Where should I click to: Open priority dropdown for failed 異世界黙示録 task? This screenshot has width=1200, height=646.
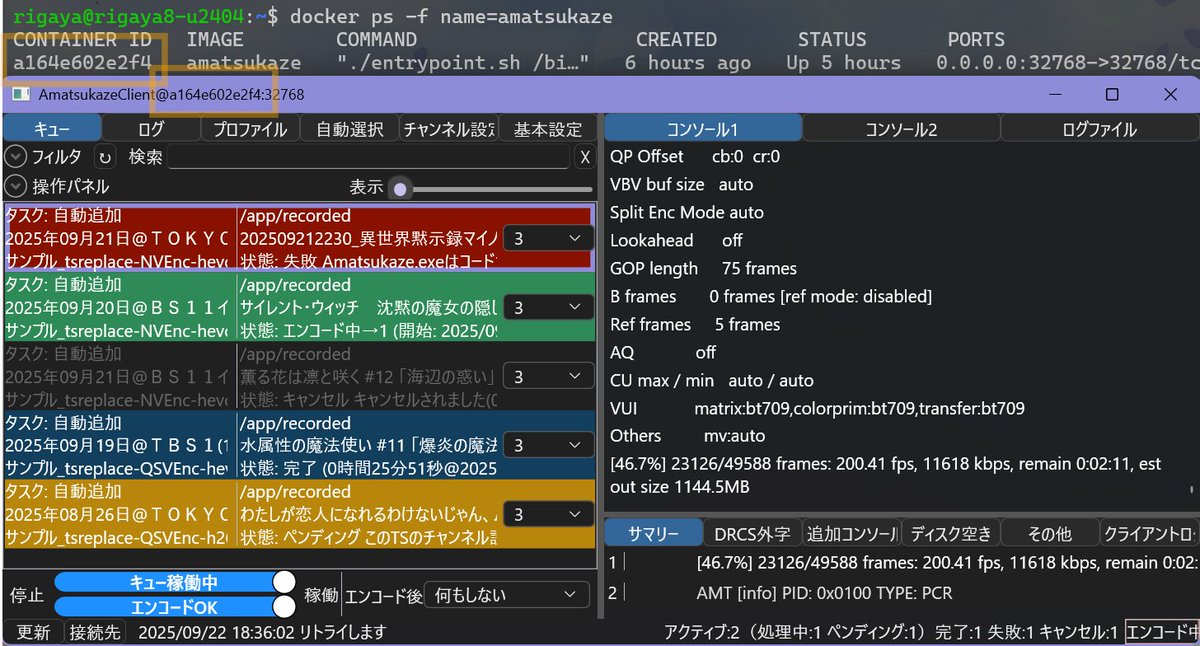(x=547, y=238)
